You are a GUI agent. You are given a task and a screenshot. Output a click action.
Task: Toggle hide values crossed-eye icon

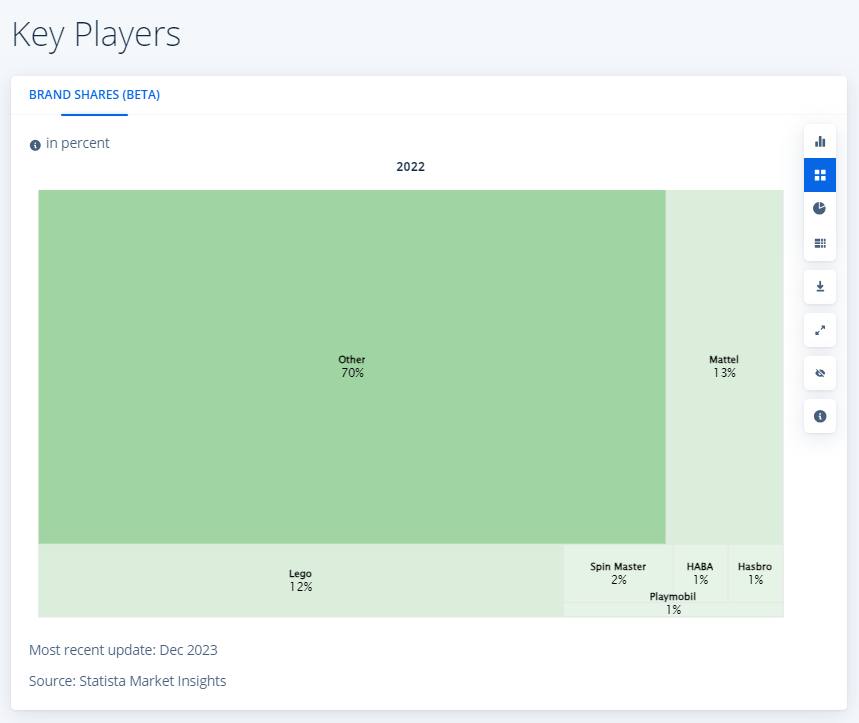[x=820, y=373]
